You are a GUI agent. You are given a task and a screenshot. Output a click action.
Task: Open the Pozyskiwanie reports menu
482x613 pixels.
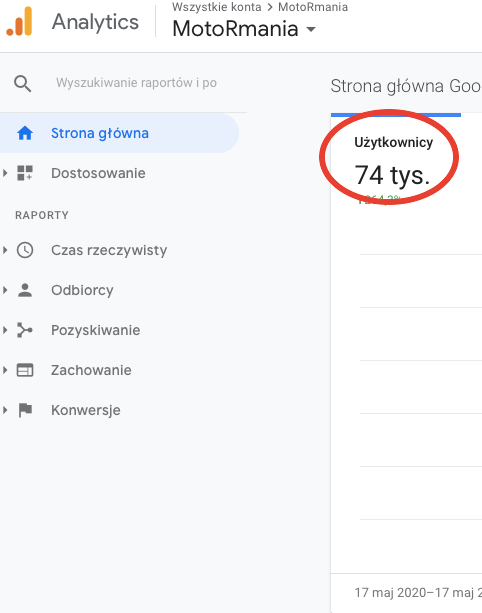pos(95,330)
